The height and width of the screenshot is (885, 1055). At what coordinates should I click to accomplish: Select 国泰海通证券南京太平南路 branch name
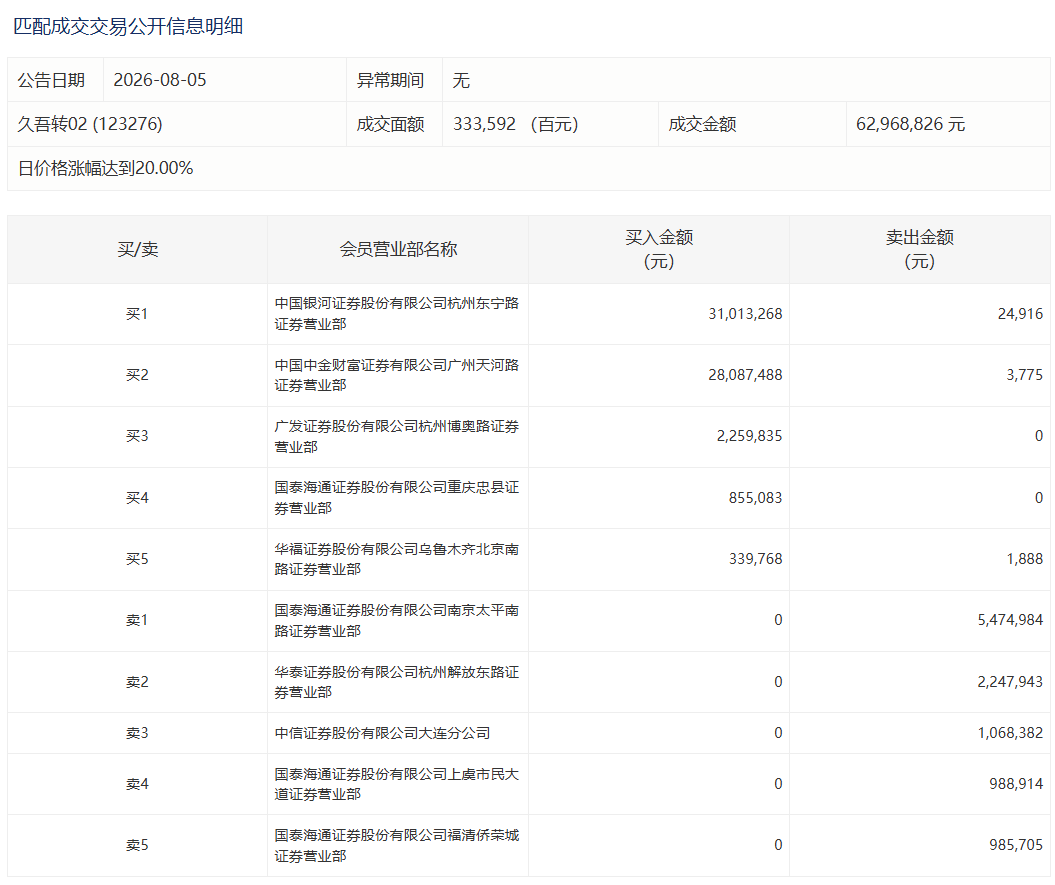397,621
